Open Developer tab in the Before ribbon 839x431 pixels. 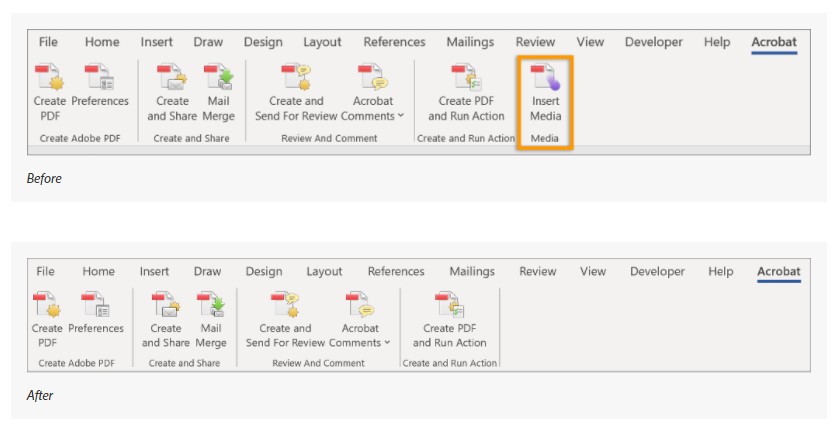click(653, 42)
